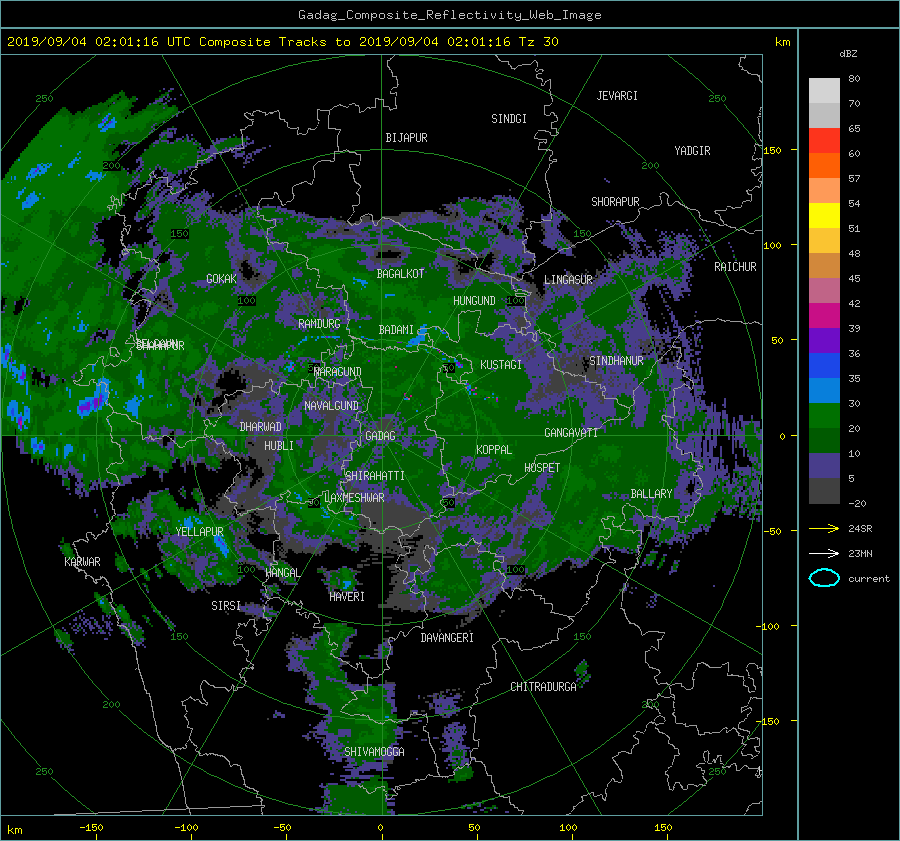Click the 80 dBZ value on the scale
Image resolution: width=900 pixels, height=841 pixels.
point(854,79)
